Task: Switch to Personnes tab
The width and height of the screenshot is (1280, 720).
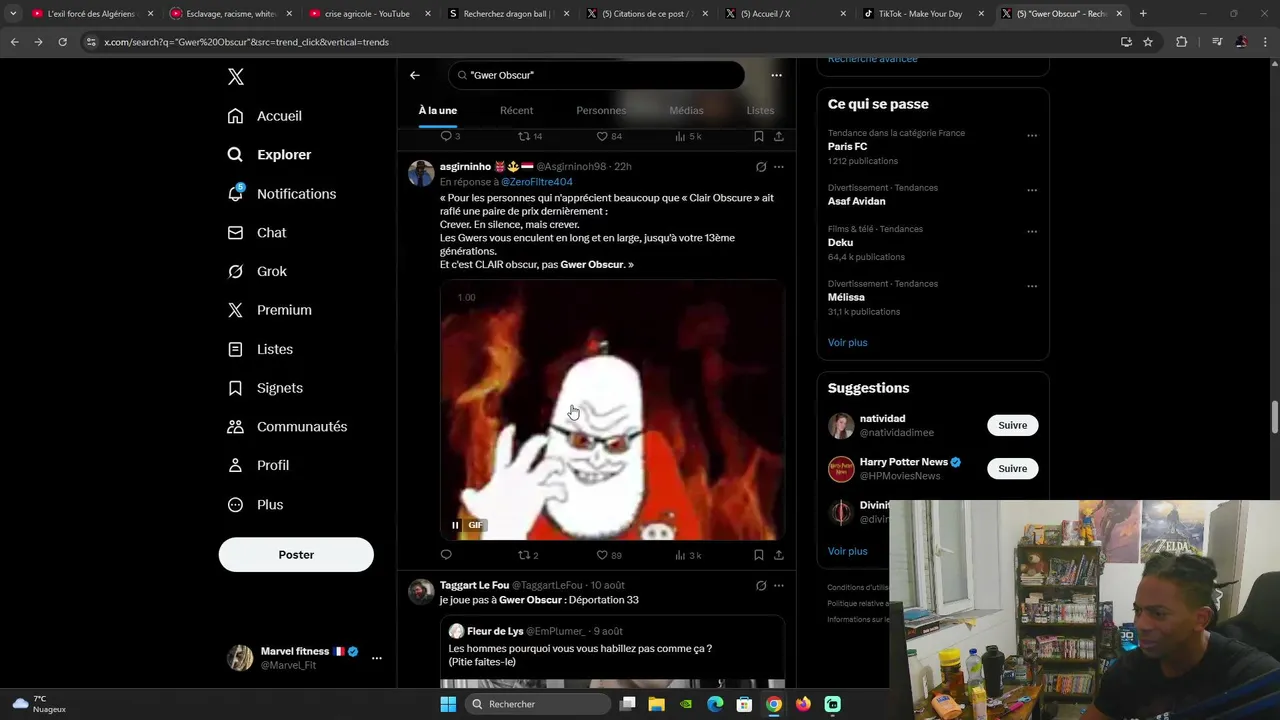Action: [x=601, y=111]
